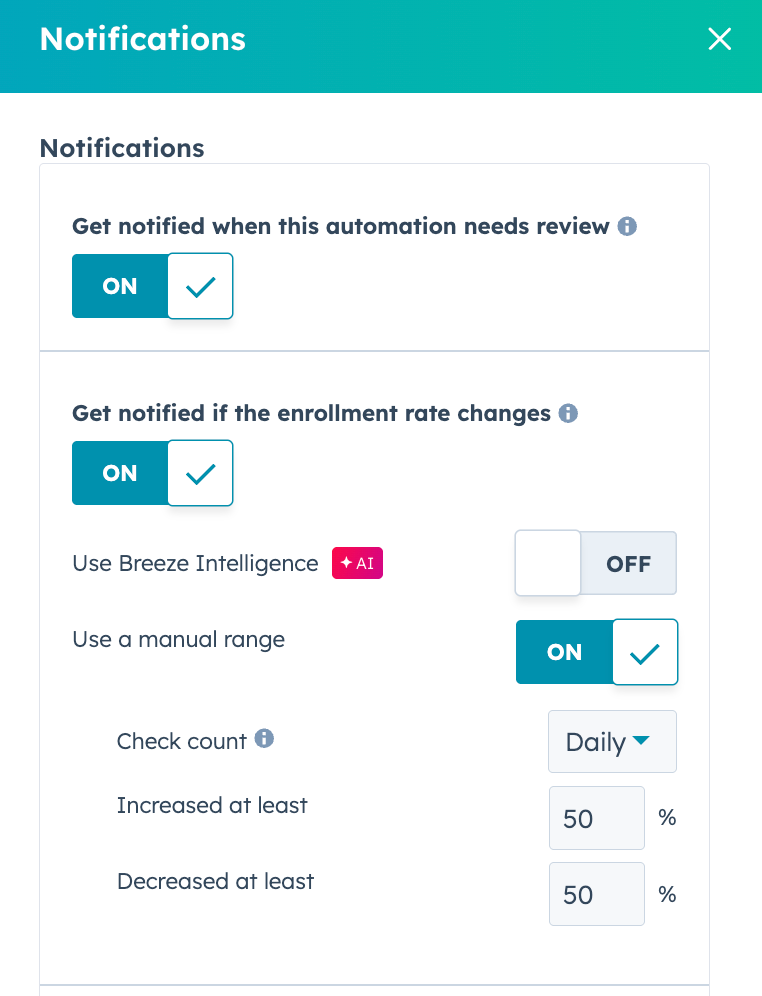
Task: Click the info icon next to "Check count"
Action: click(264, 740)
